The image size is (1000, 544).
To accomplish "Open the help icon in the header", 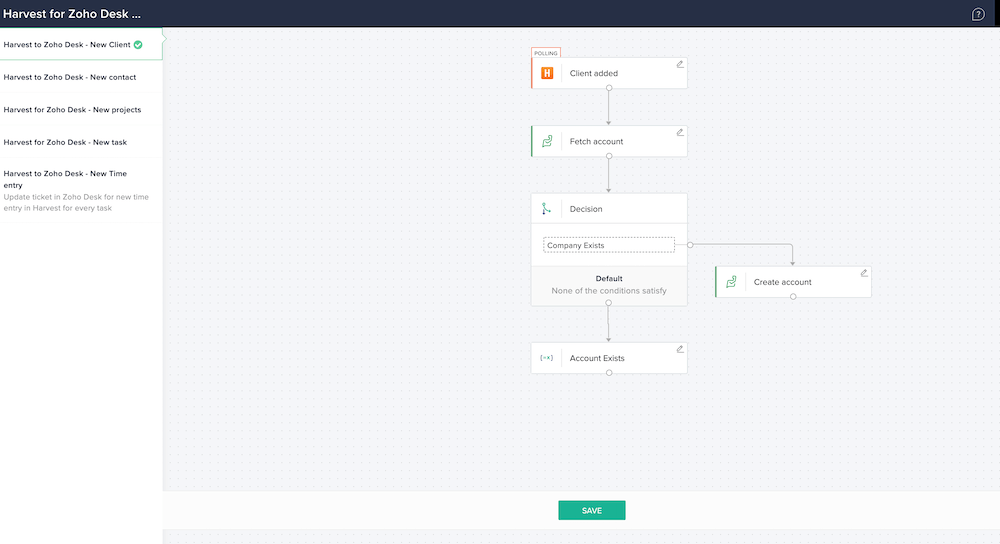I will click(x=978, y=14).
